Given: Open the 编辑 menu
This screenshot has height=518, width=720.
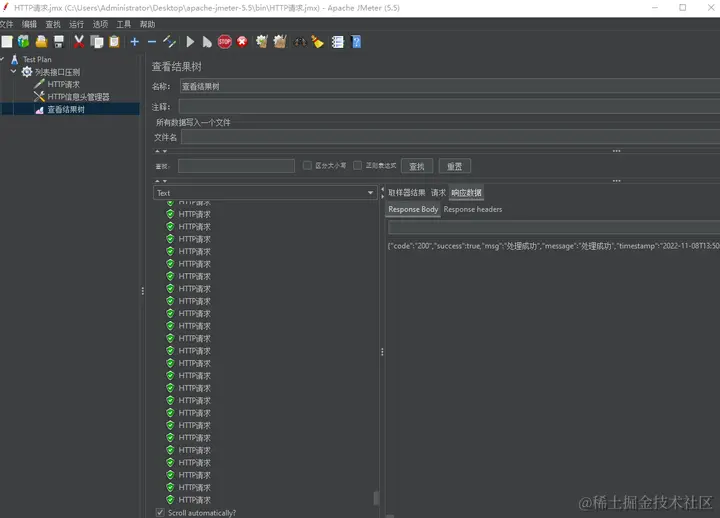Looking at the screenshot, I should click(x=29, y=24).
